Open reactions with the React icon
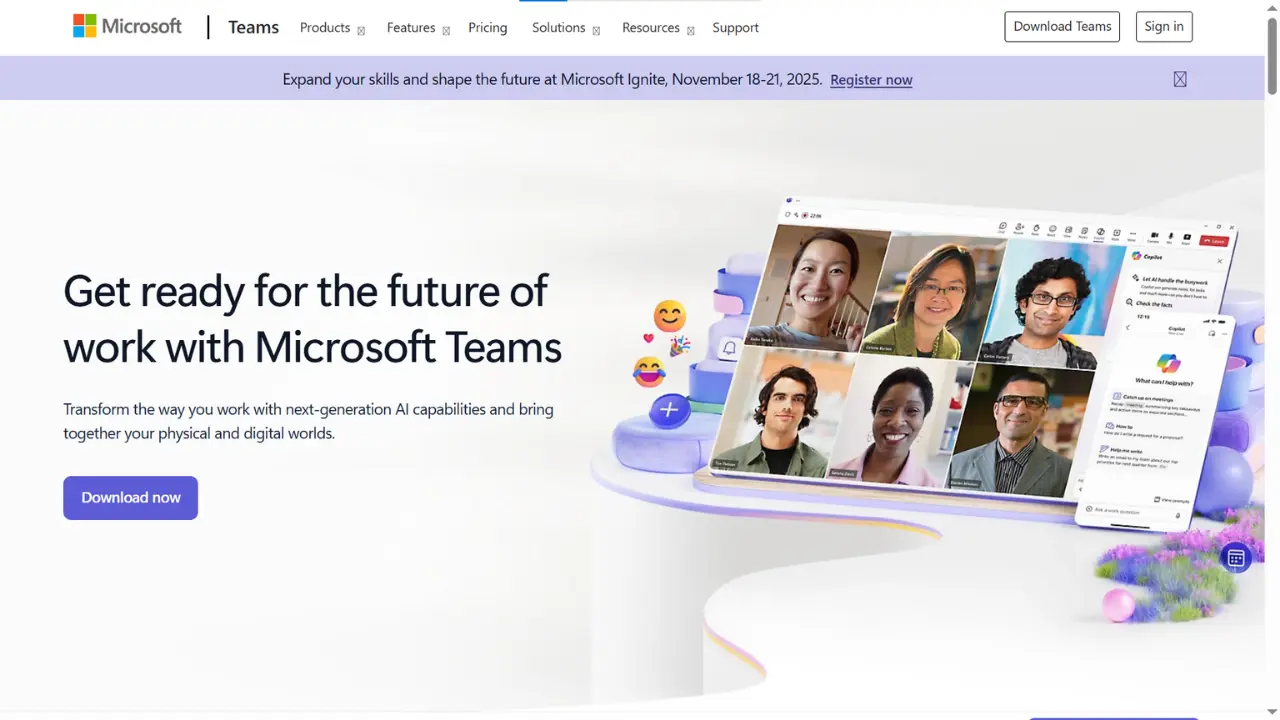1280x720 pixels. pos(1052,229)
